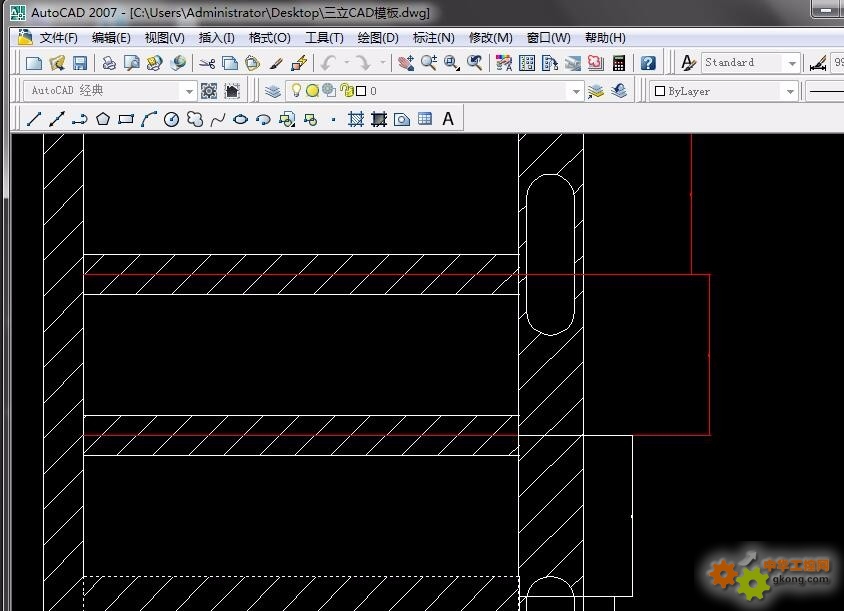
Task: Expand the layer list dropdown arrow
Action: 576,92
